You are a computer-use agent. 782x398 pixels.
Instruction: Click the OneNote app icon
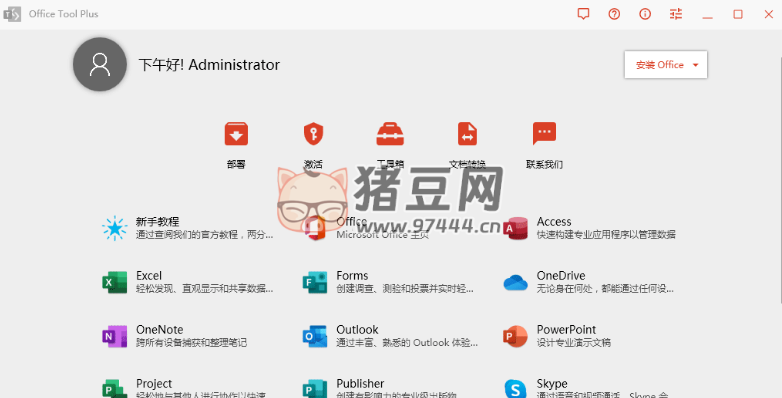[115, 336]
